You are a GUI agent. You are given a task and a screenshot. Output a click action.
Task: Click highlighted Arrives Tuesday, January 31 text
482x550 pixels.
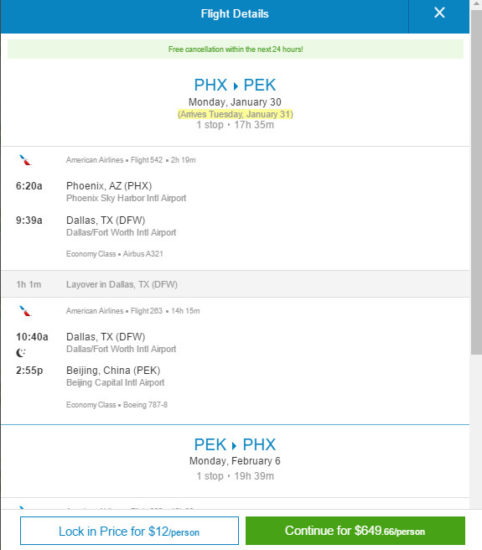point(235,114)
